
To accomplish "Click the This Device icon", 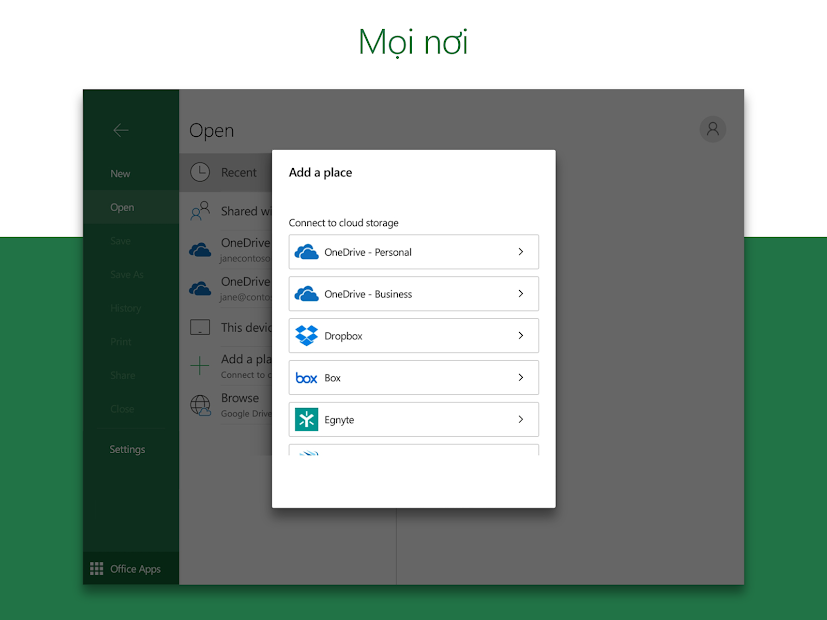I will (201, 327).
